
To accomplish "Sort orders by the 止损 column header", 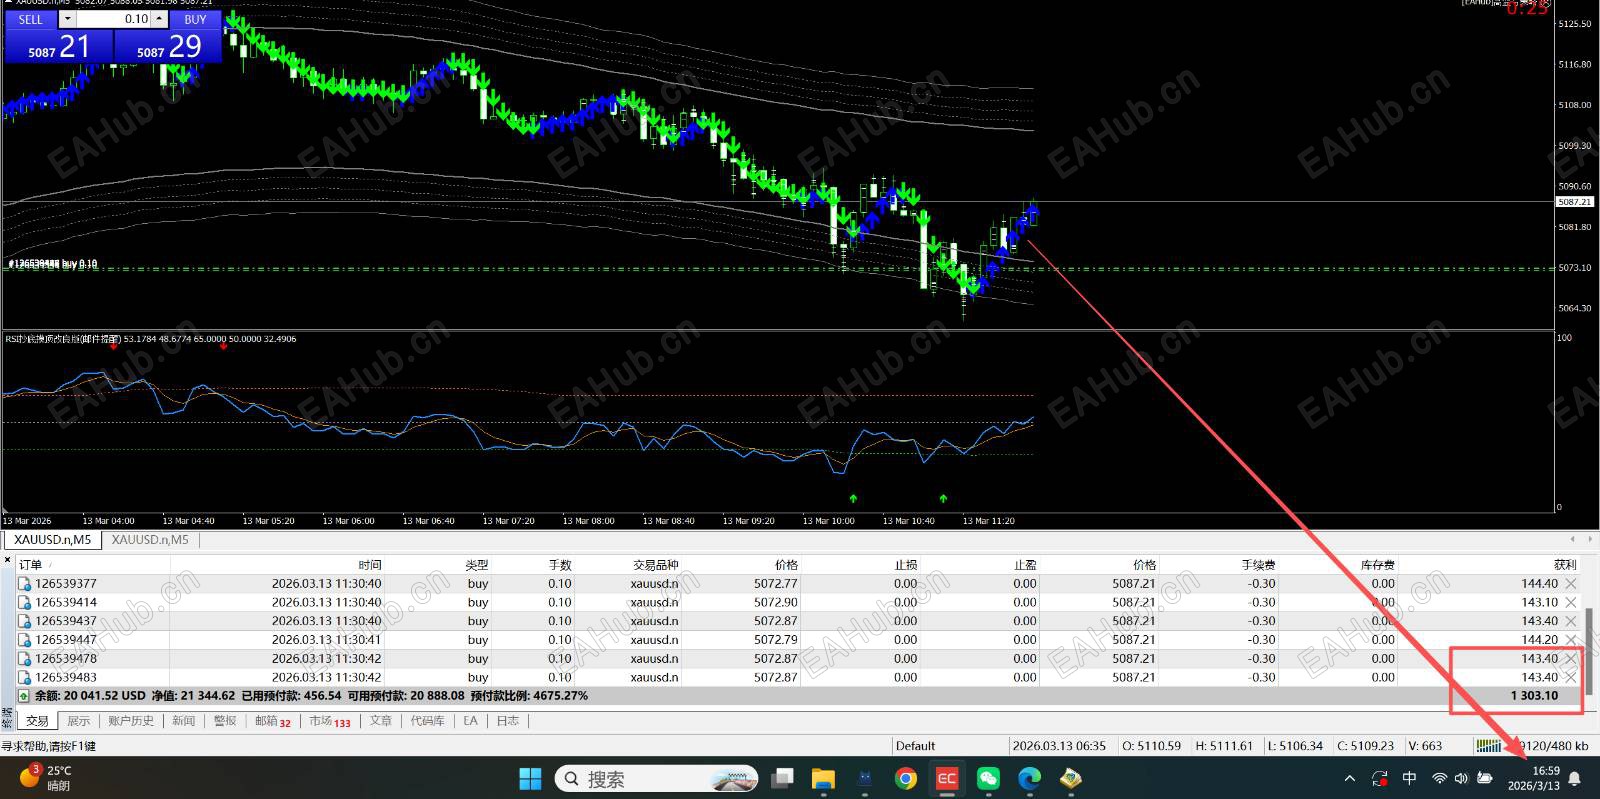I will coord(906,565).
